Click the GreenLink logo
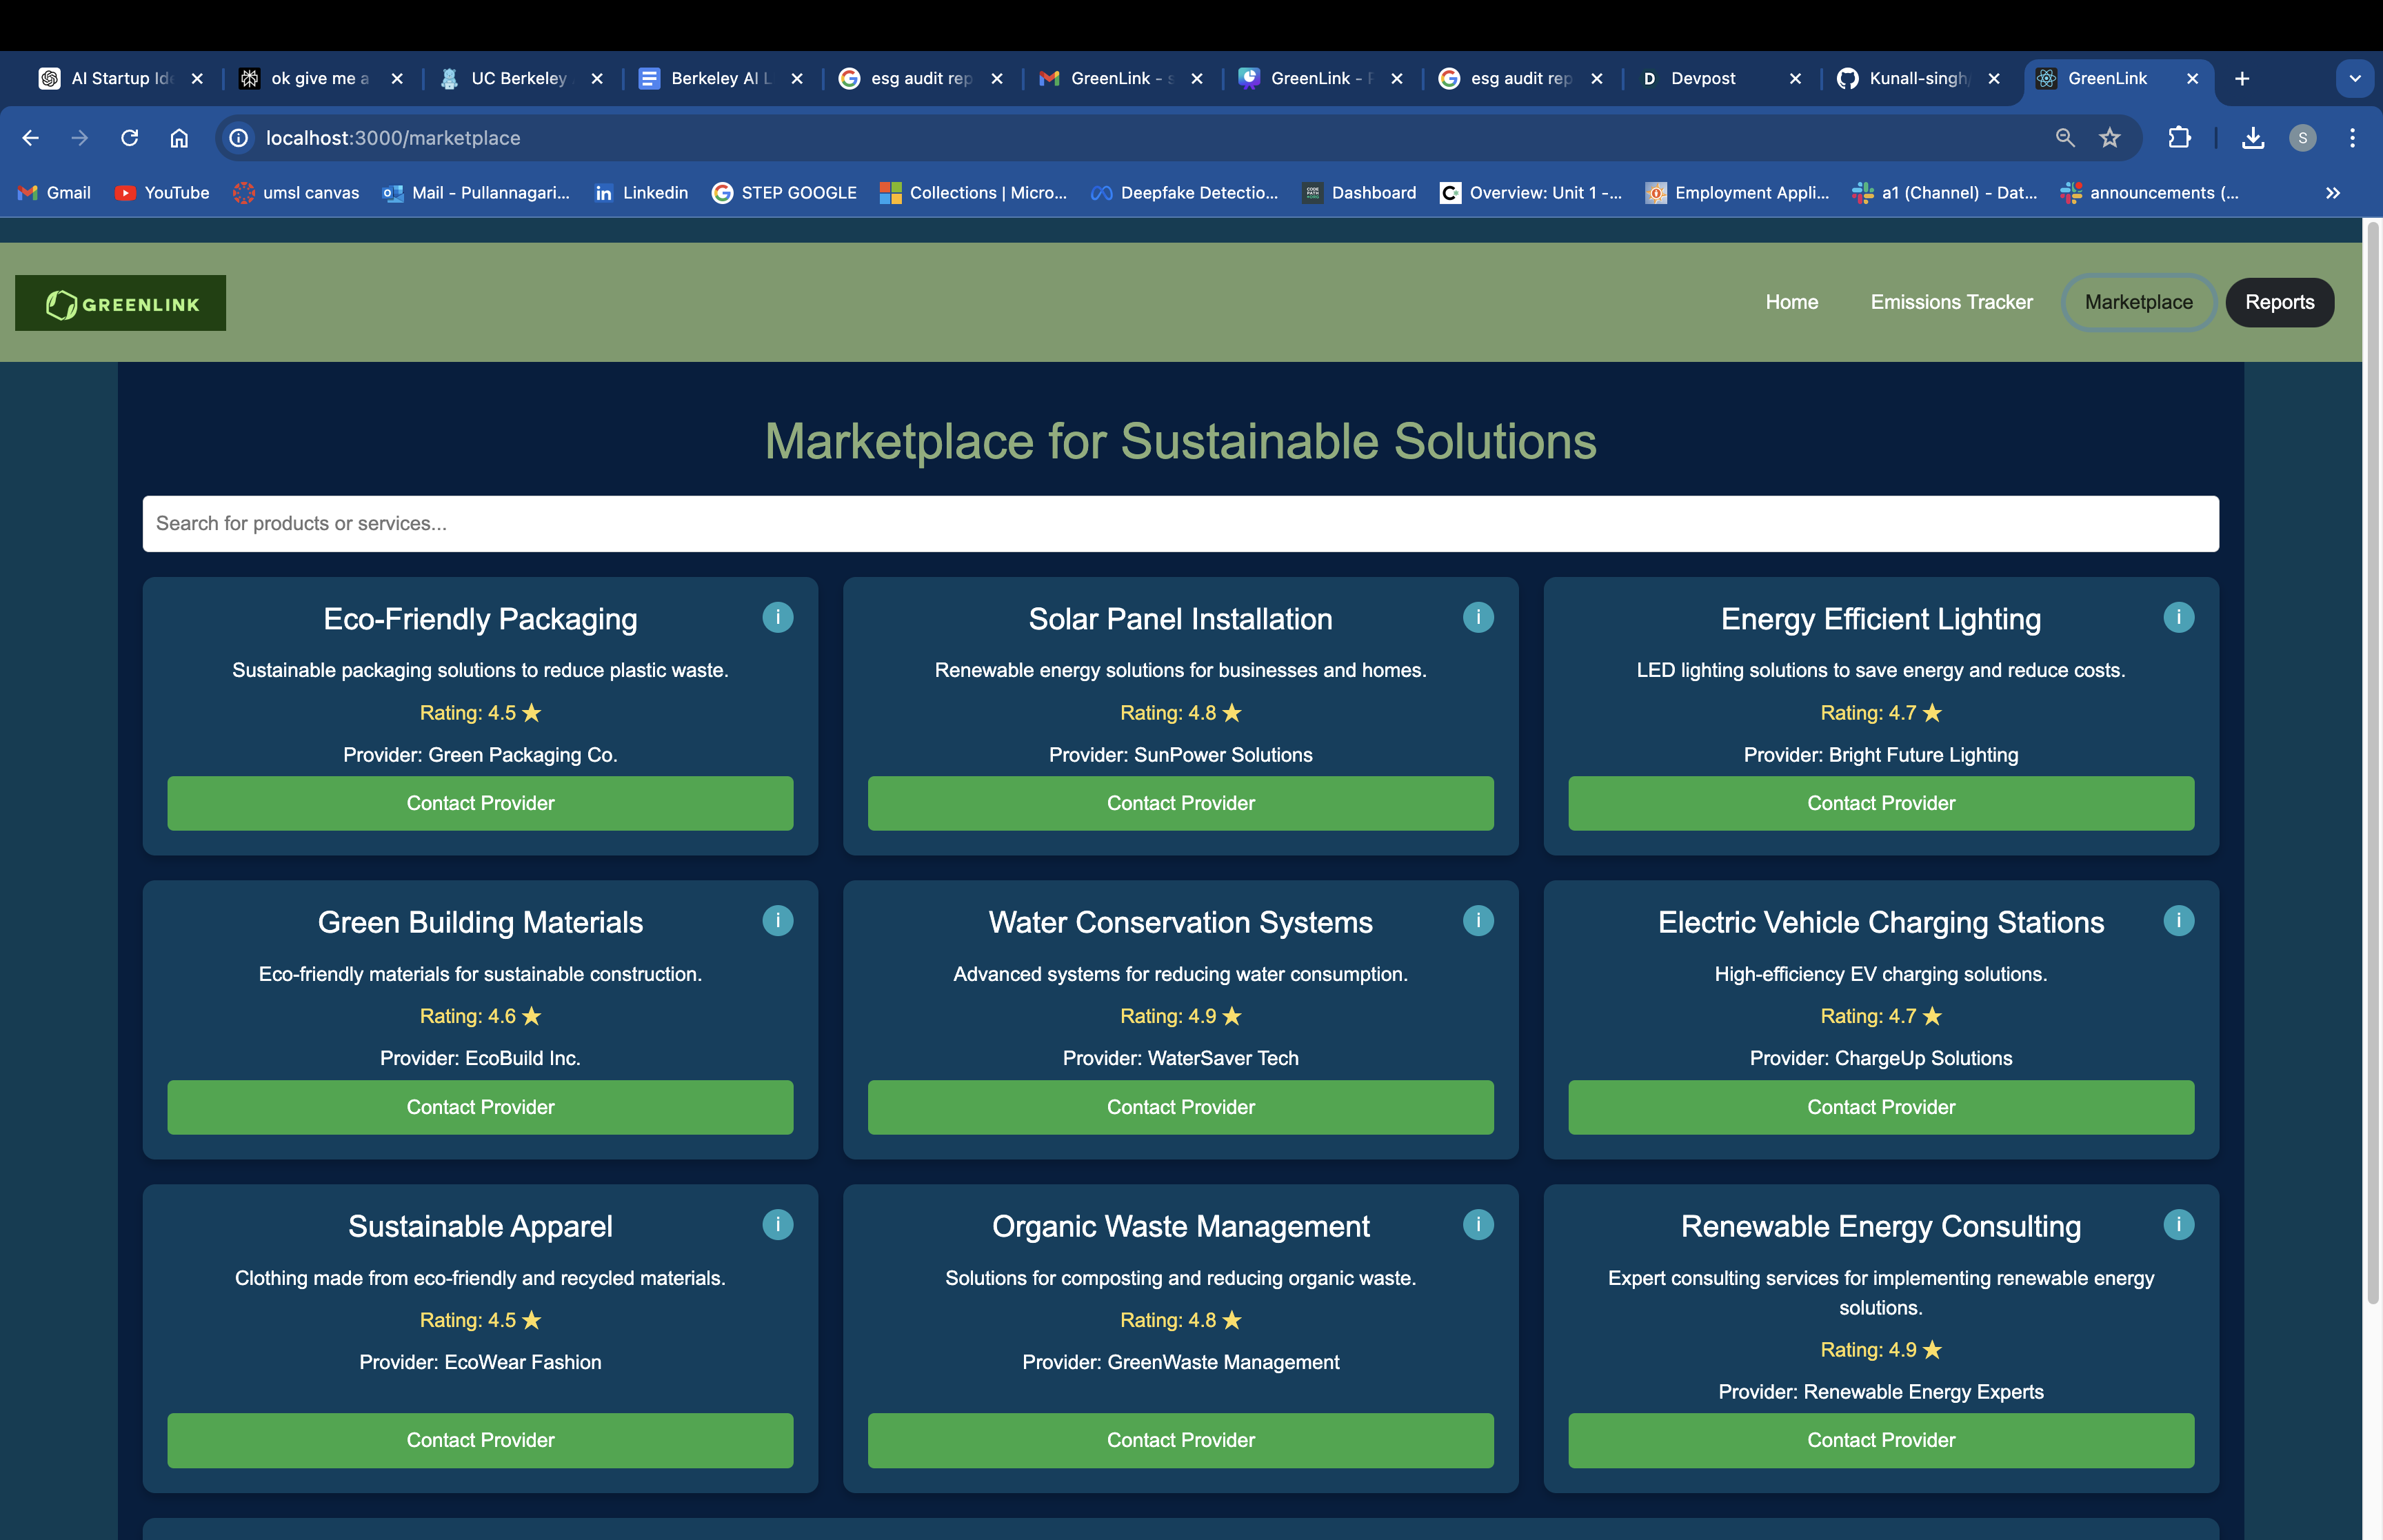Image resolution: width=2383 pixels, height=1540 pixels. (120, 303)
